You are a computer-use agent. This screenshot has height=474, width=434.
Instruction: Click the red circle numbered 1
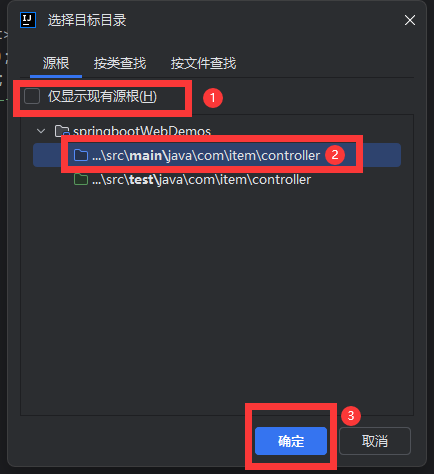tap(213, 98)
